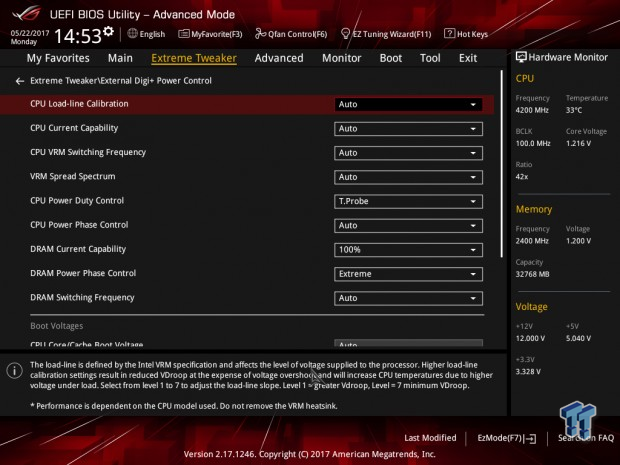Open Hot Keys question mark icon

pos(449,34)
